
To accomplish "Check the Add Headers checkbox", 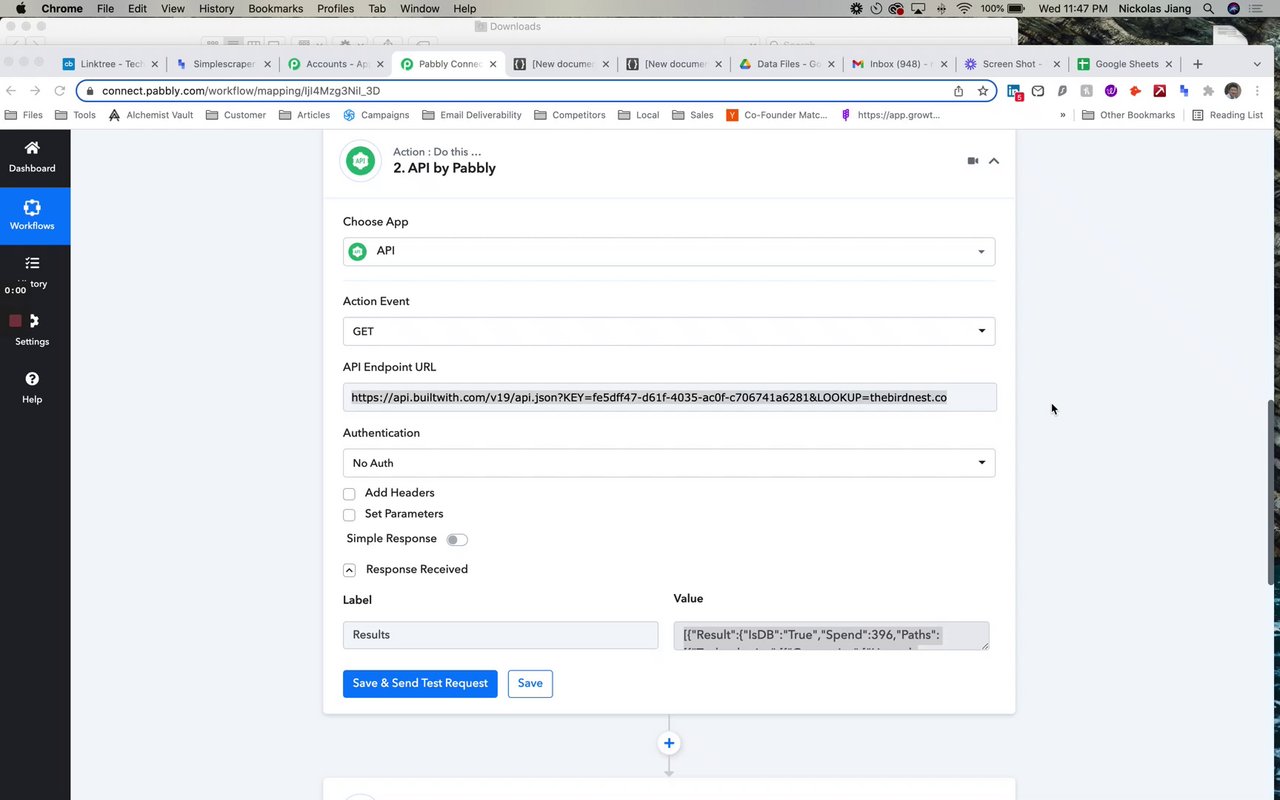I will [349, 494].
